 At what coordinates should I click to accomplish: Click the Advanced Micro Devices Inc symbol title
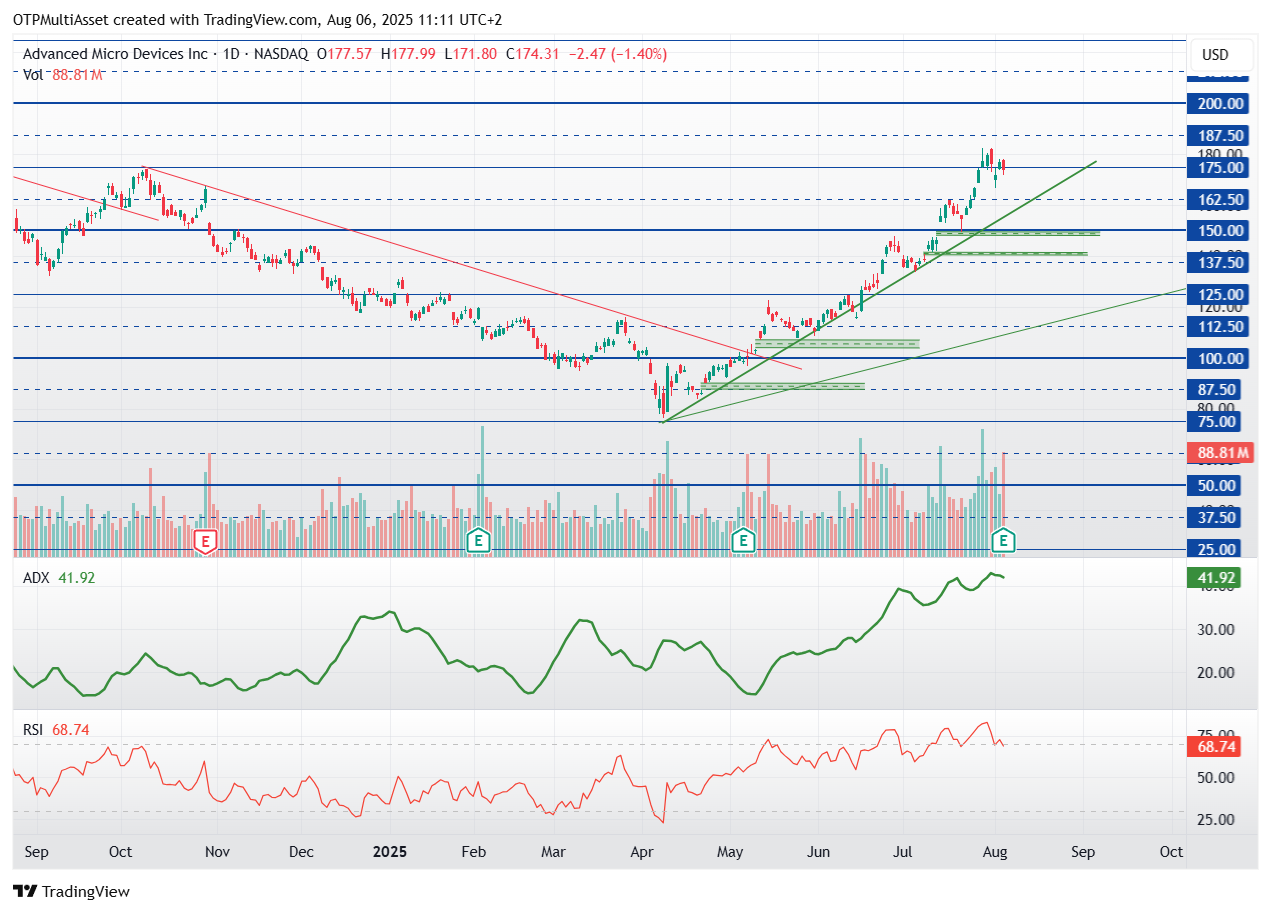click(x=115, y=54)
